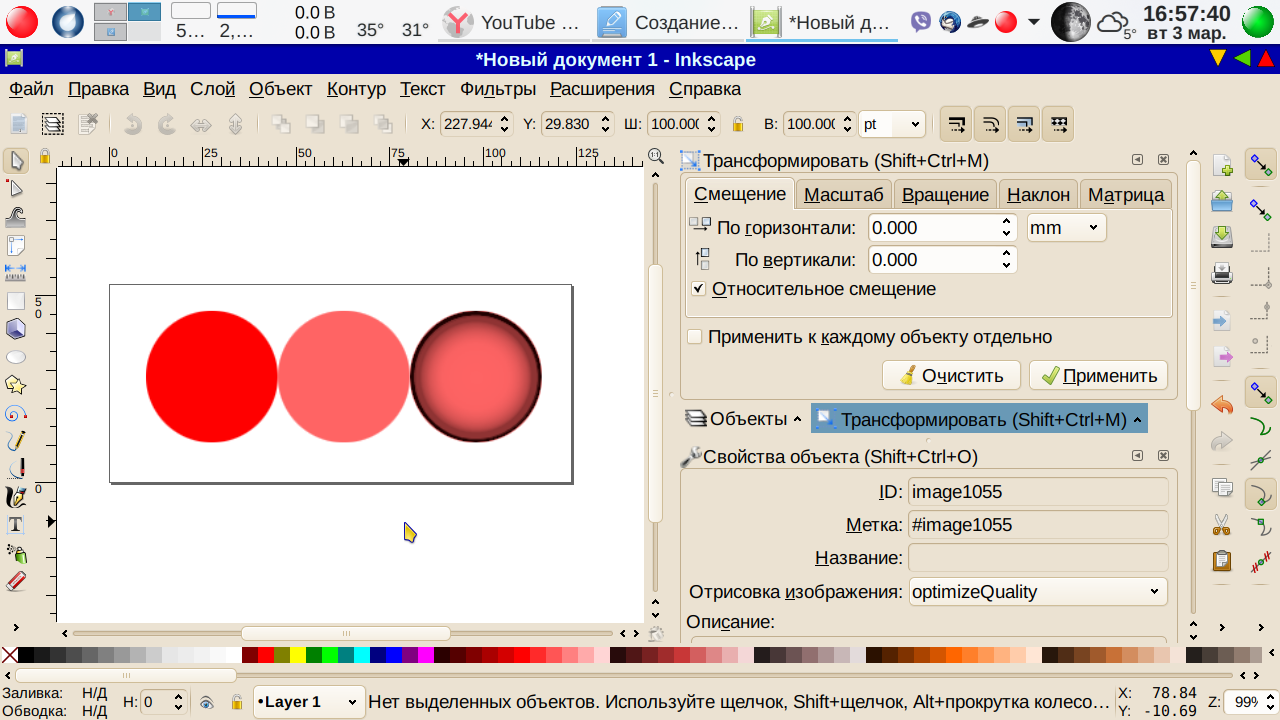Open the Layer 1 dropdown

click(308, 702)
